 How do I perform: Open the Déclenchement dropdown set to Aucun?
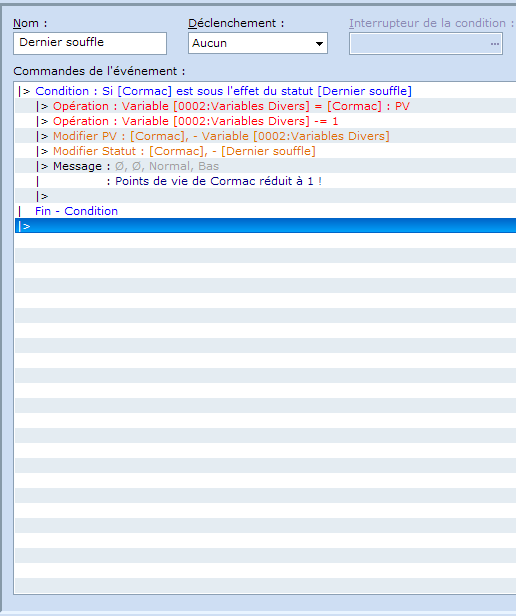257,43
